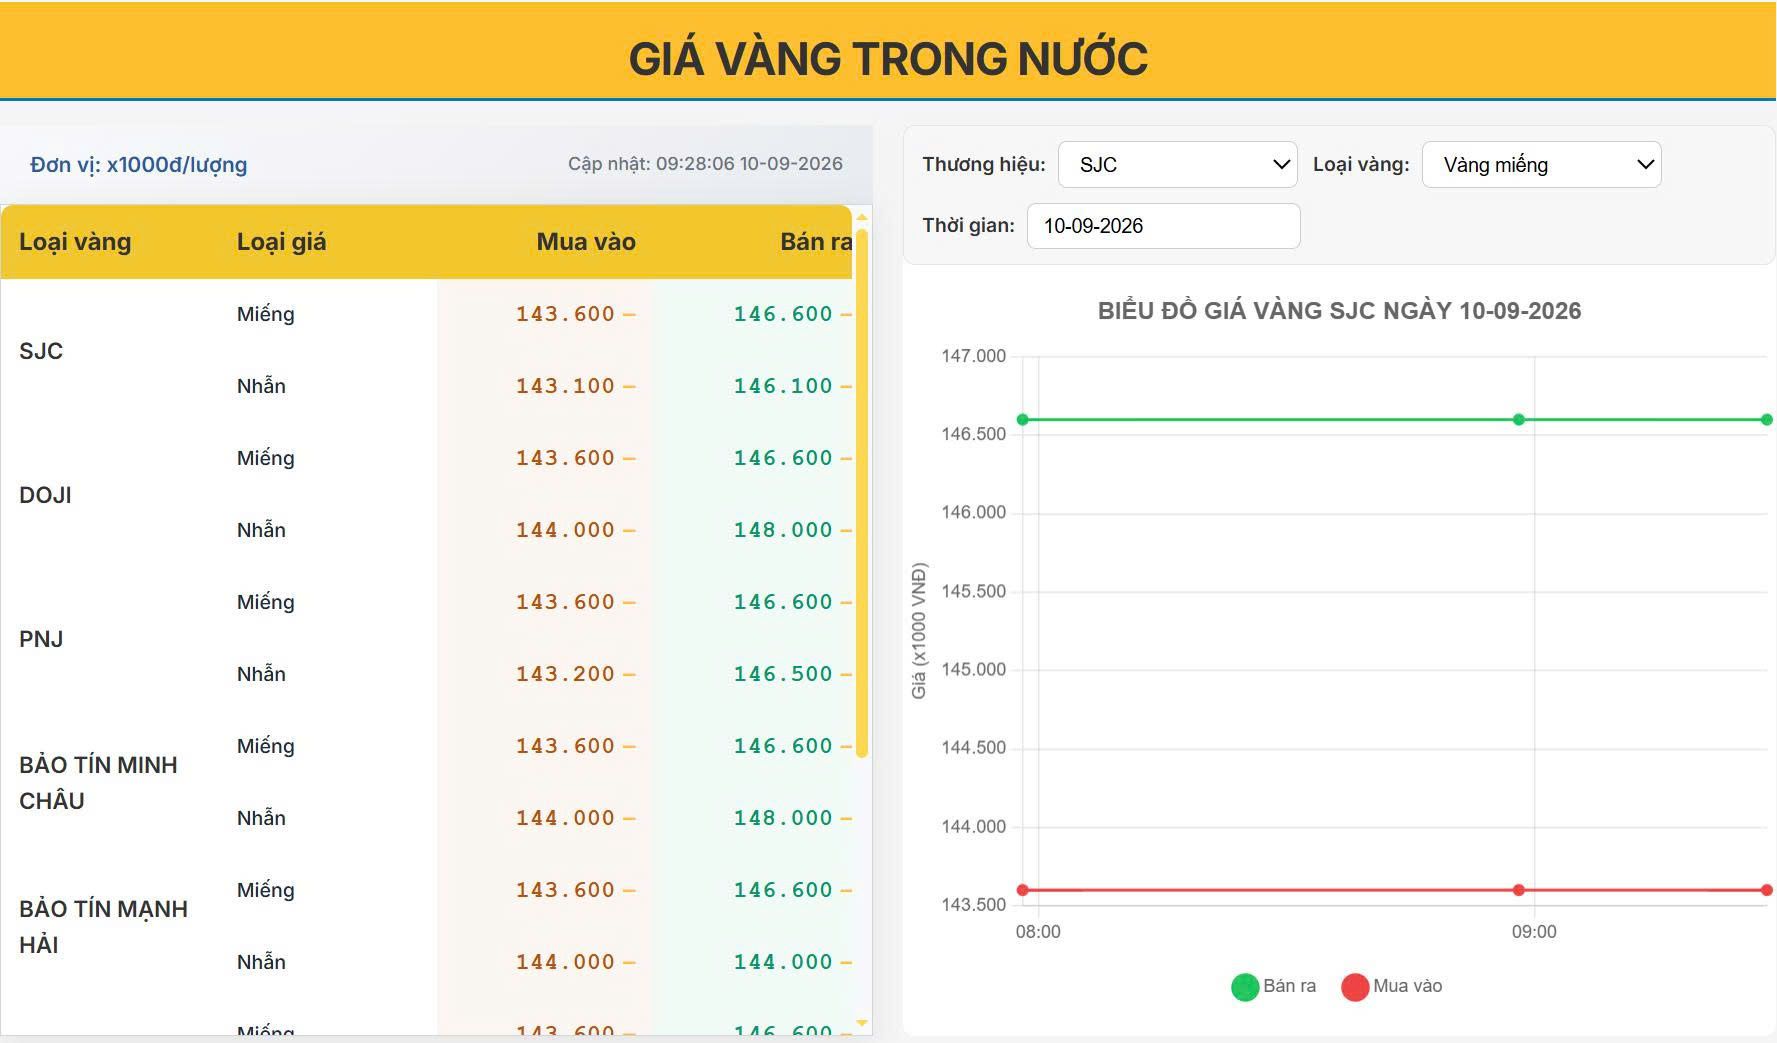
Task: Click DOJI Nhẫn buy price 144.000
Action: [565, 530]
